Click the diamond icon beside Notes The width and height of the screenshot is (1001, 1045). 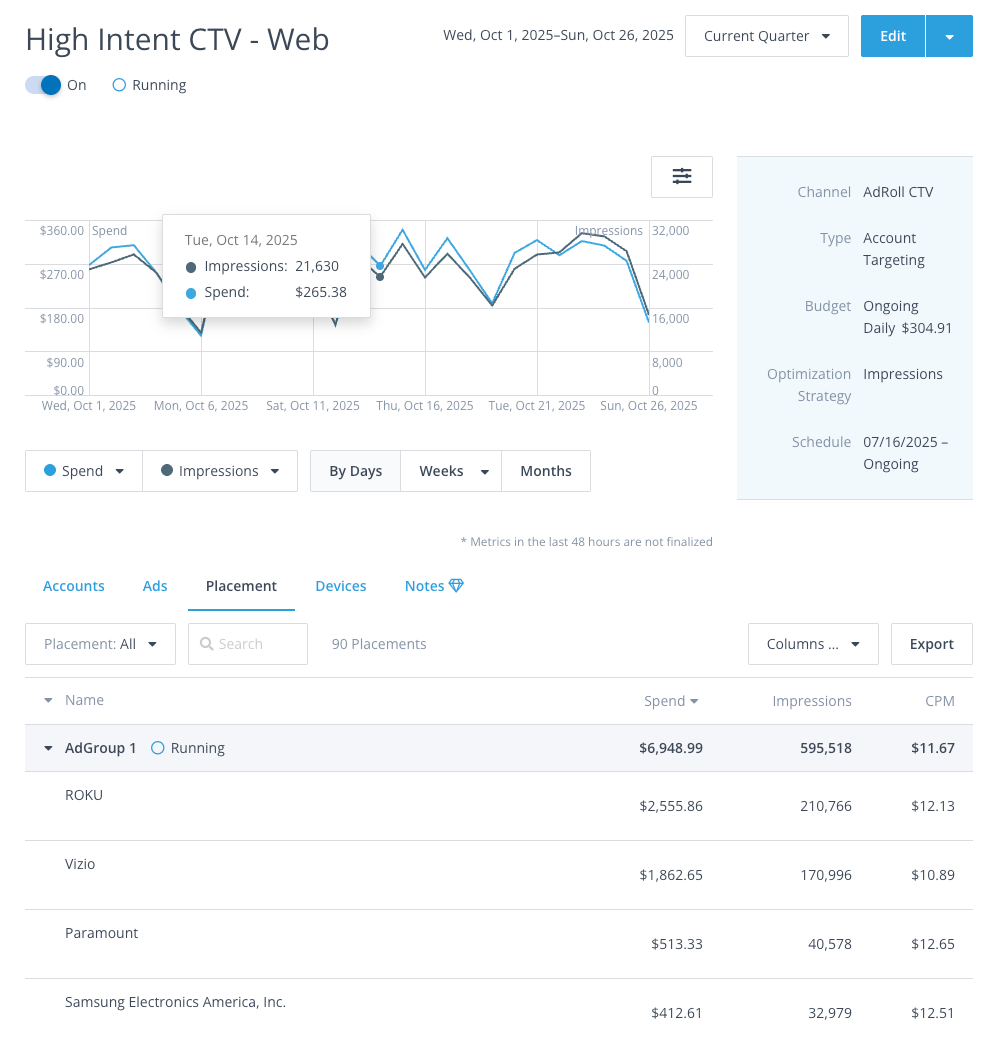[x=457, y=586]
